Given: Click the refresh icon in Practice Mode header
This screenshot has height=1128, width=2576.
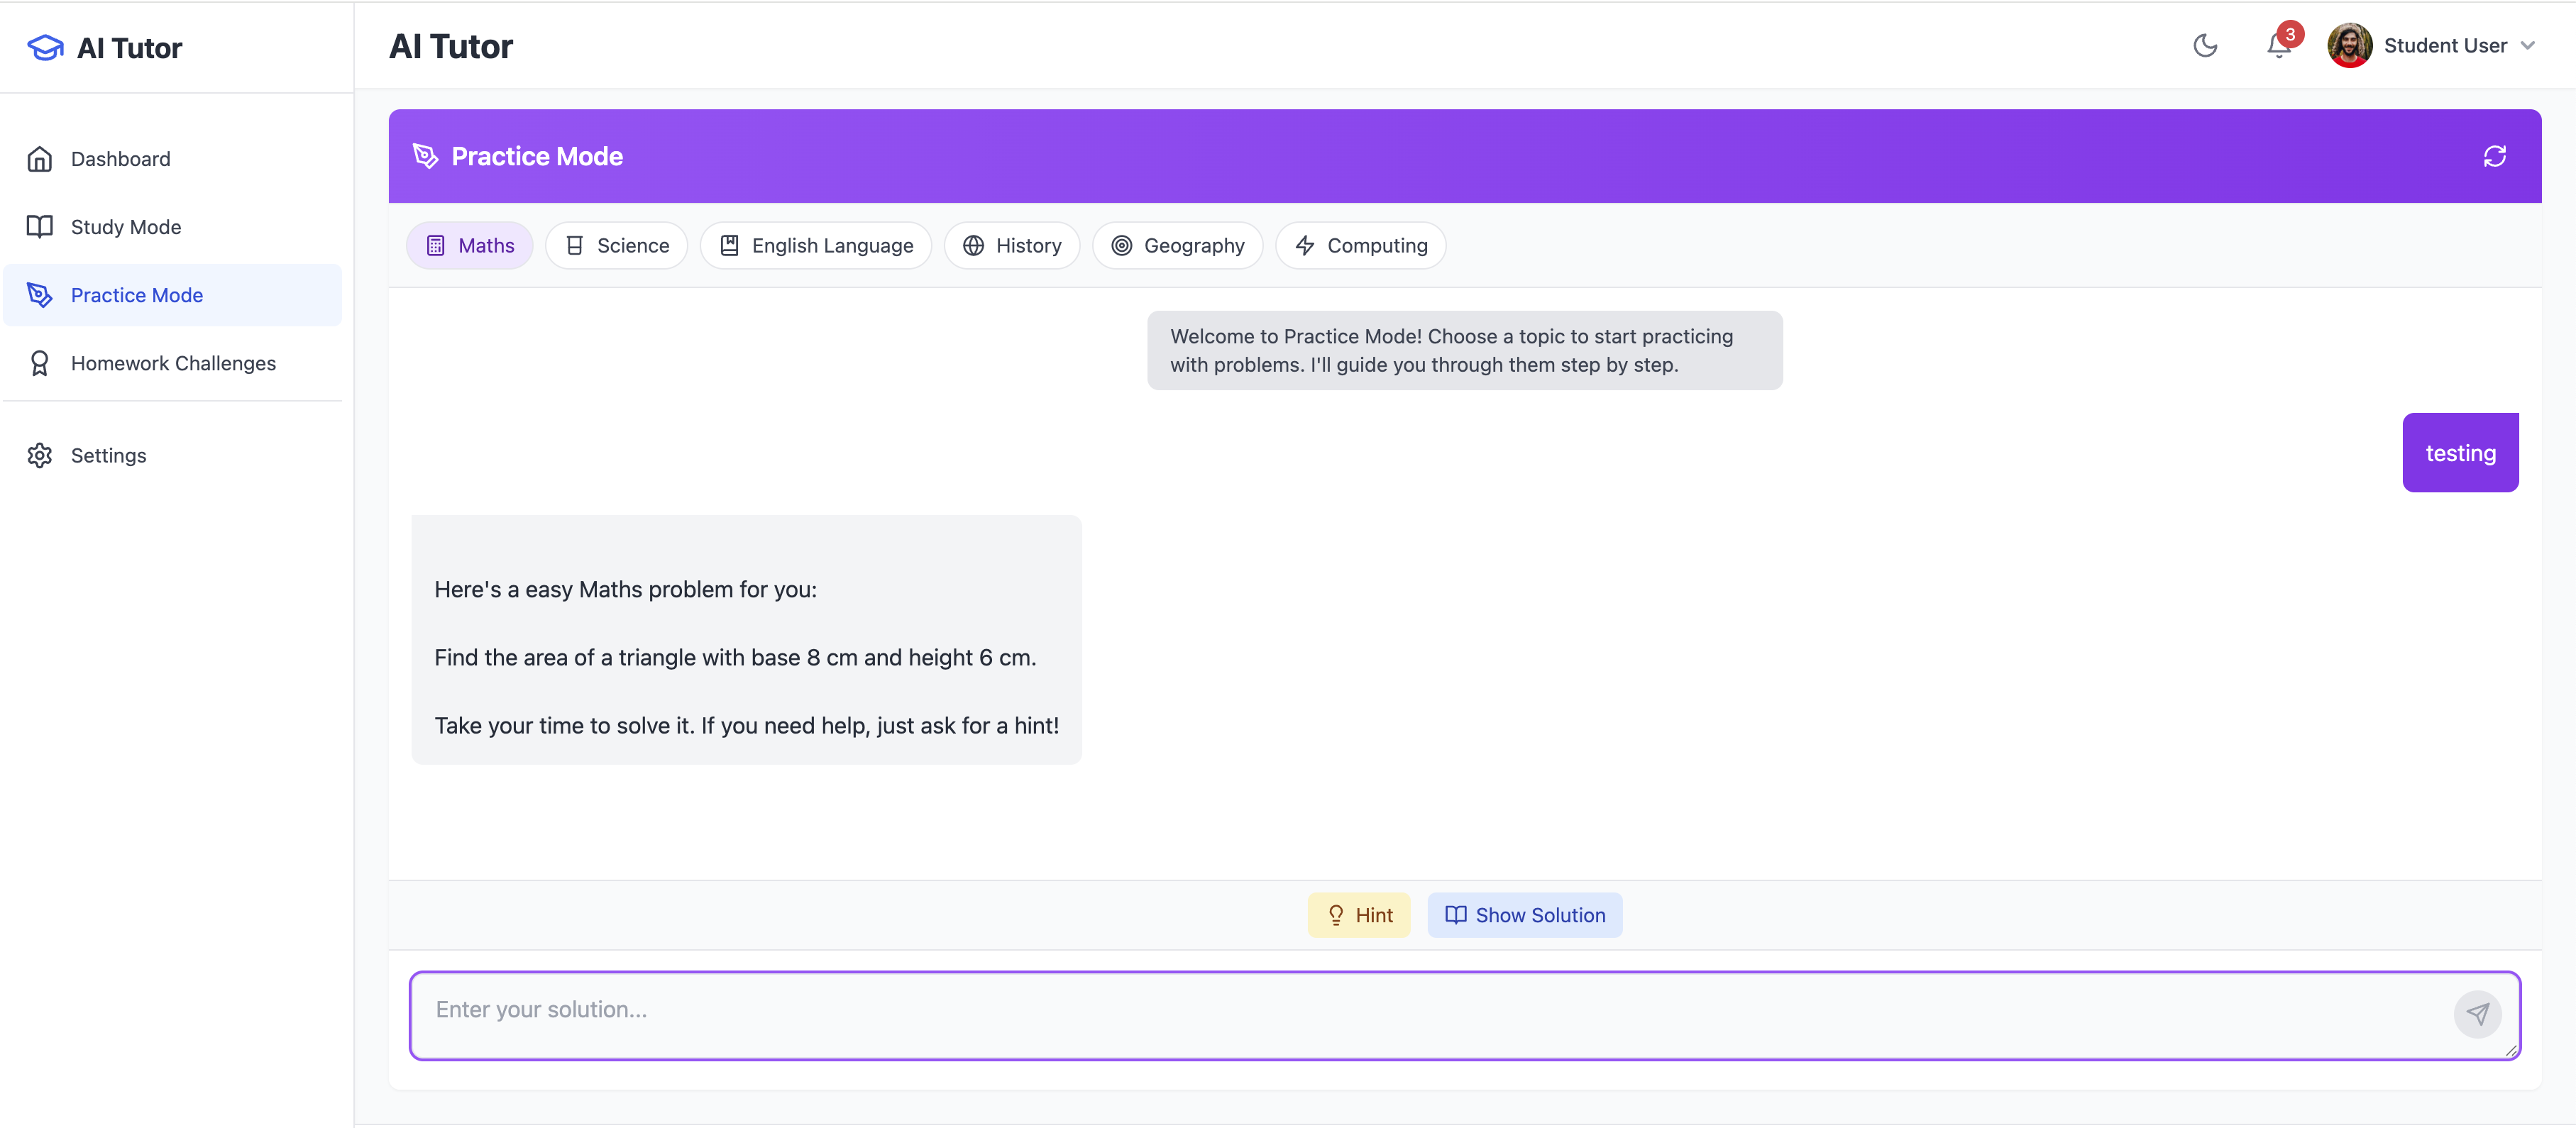Looking at the screenshot, I should pos(2494,156).
